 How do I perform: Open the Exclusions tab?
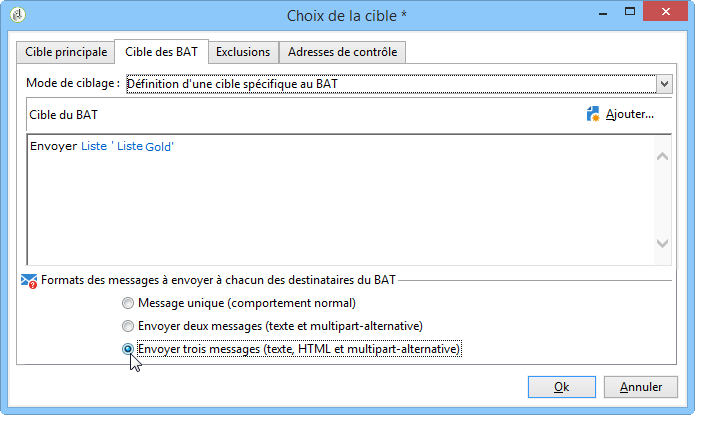[x=243, y=52]
